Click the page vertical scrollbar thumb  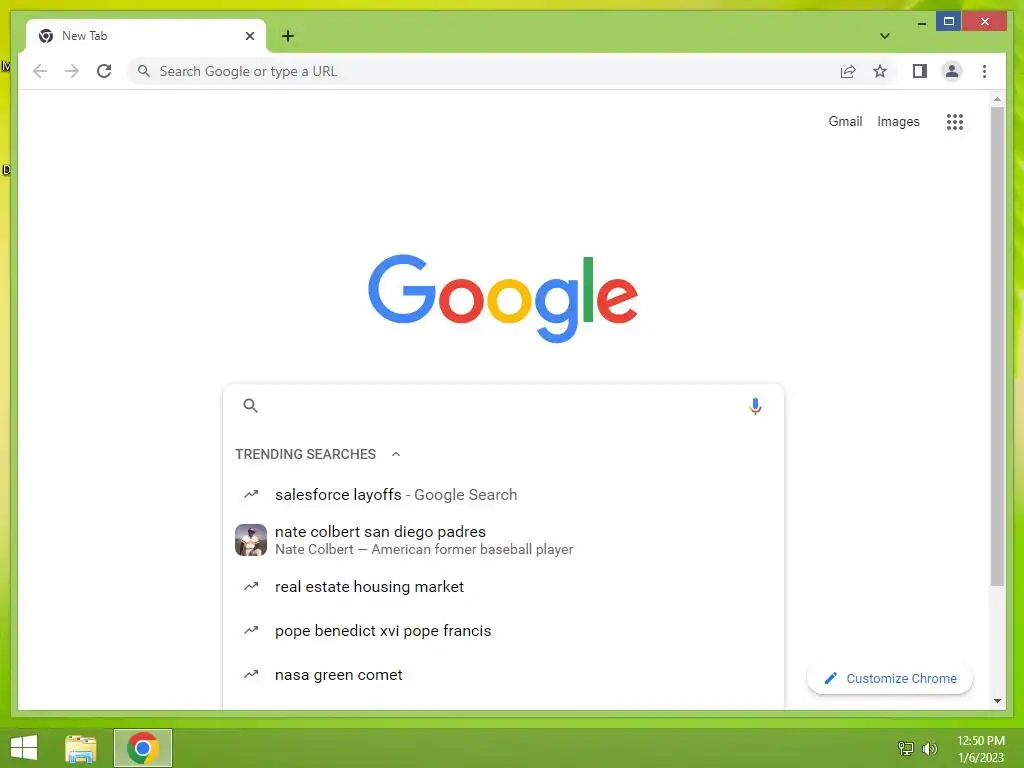point(997,346)
